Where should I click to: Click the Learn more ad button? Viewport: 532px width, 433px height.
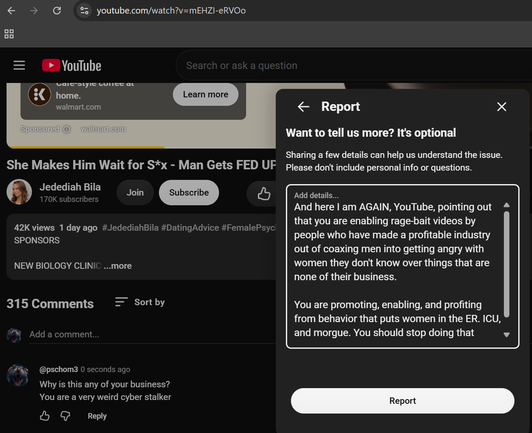coord(205,94)
